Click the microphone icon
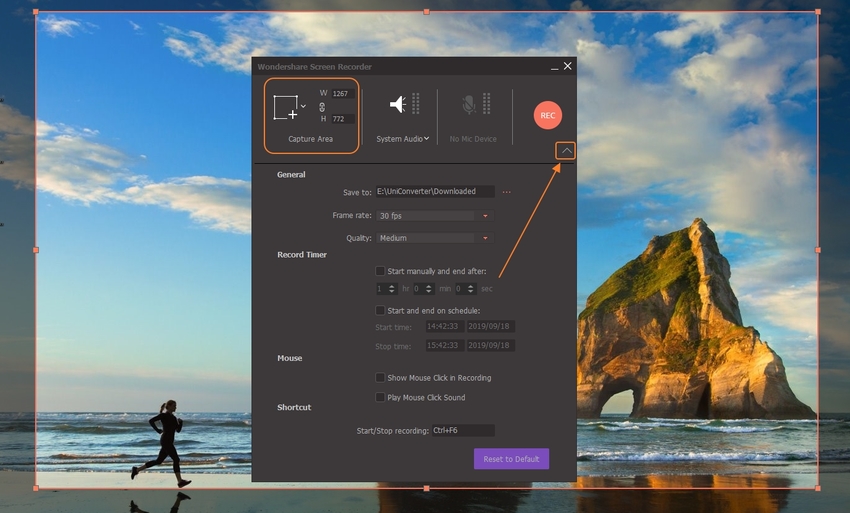This screenshot has width=850, height=513. pyautogui.click(x=468, y=104)
